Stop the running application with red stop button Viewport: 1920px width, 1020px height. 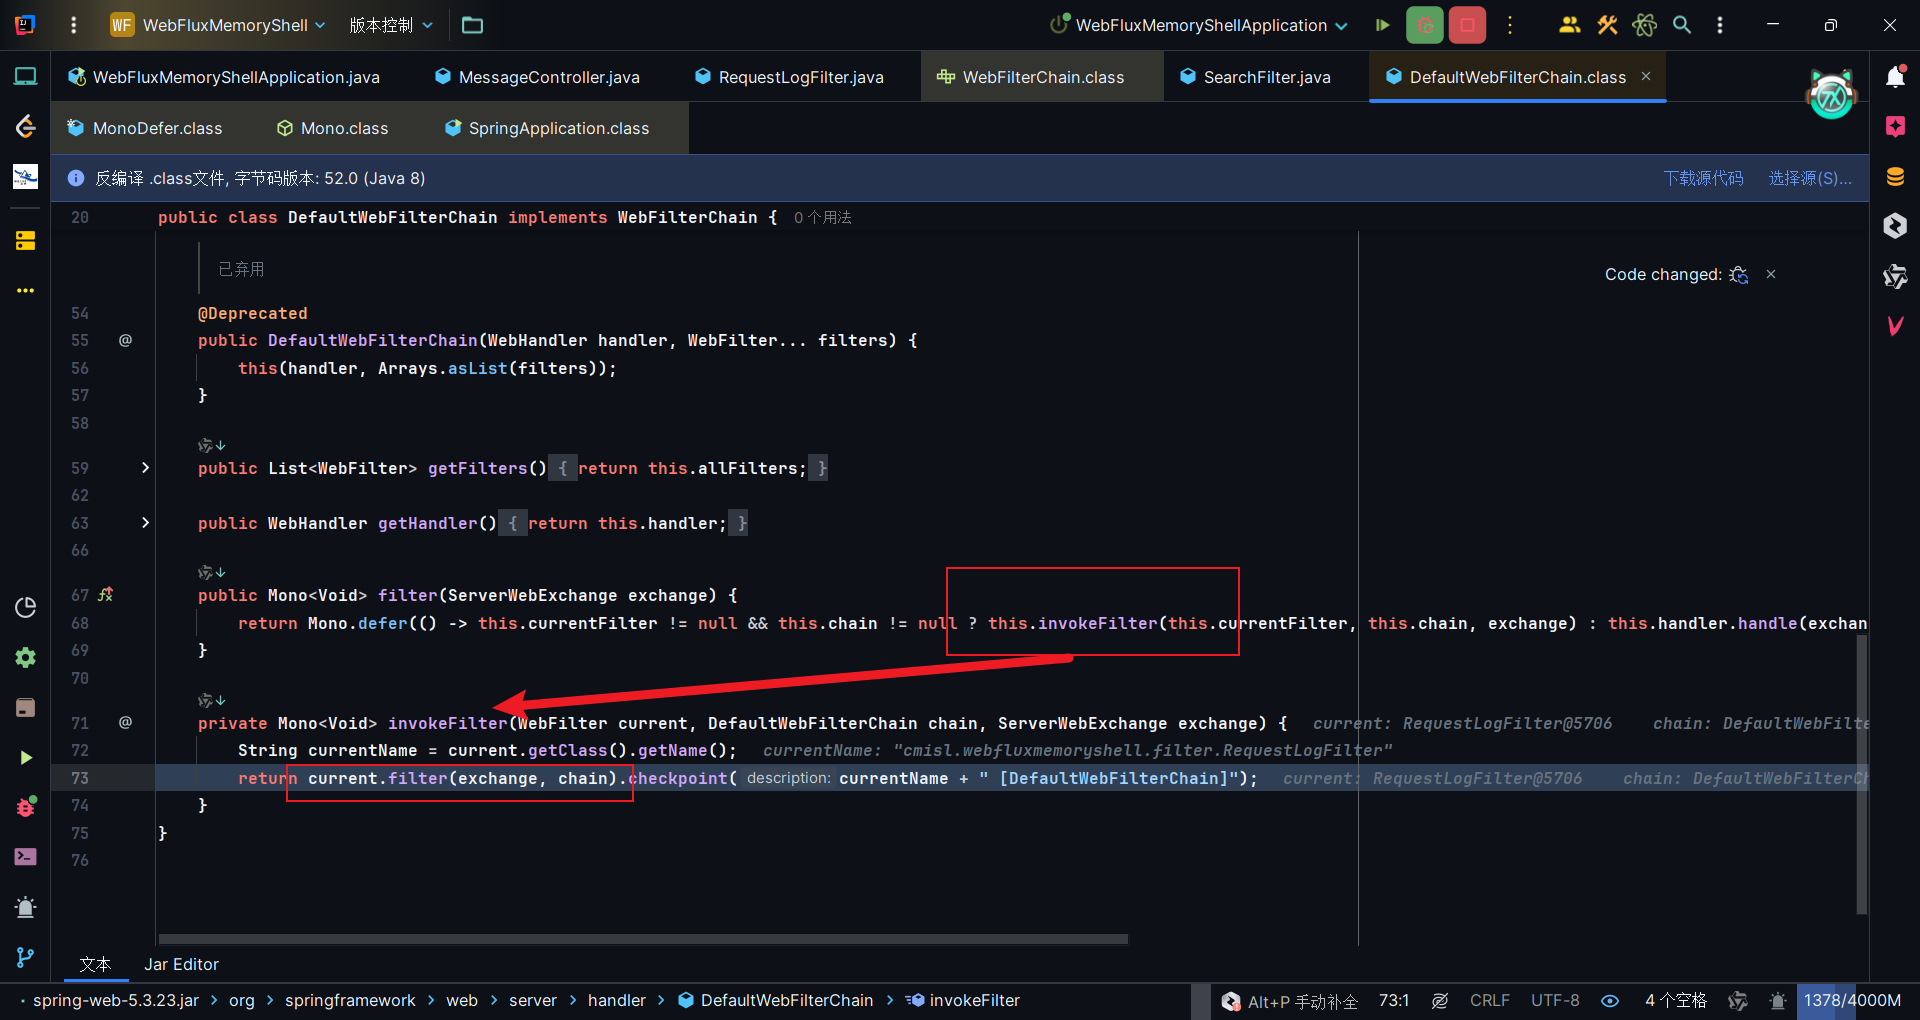pos(1467,25)
